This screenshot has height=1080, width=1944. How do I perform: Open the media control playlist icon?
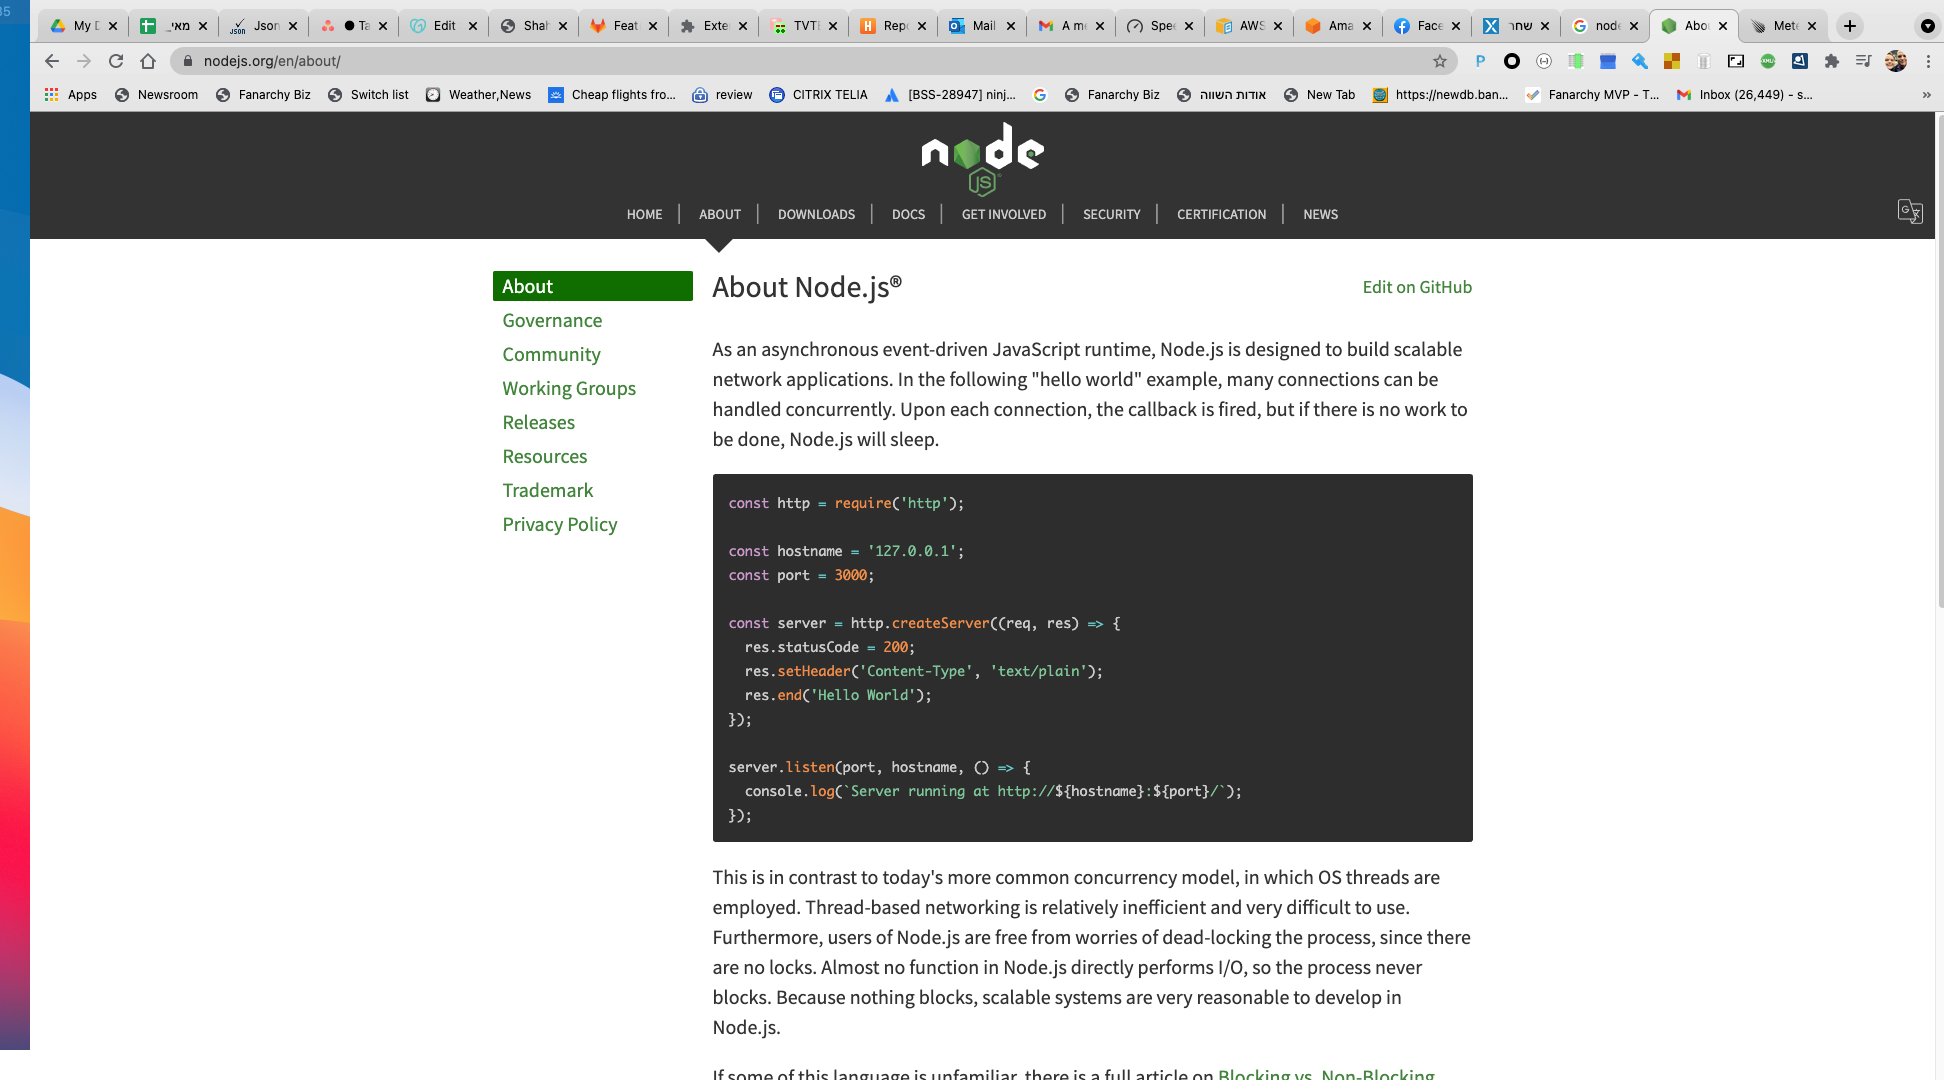point(1863,61)
